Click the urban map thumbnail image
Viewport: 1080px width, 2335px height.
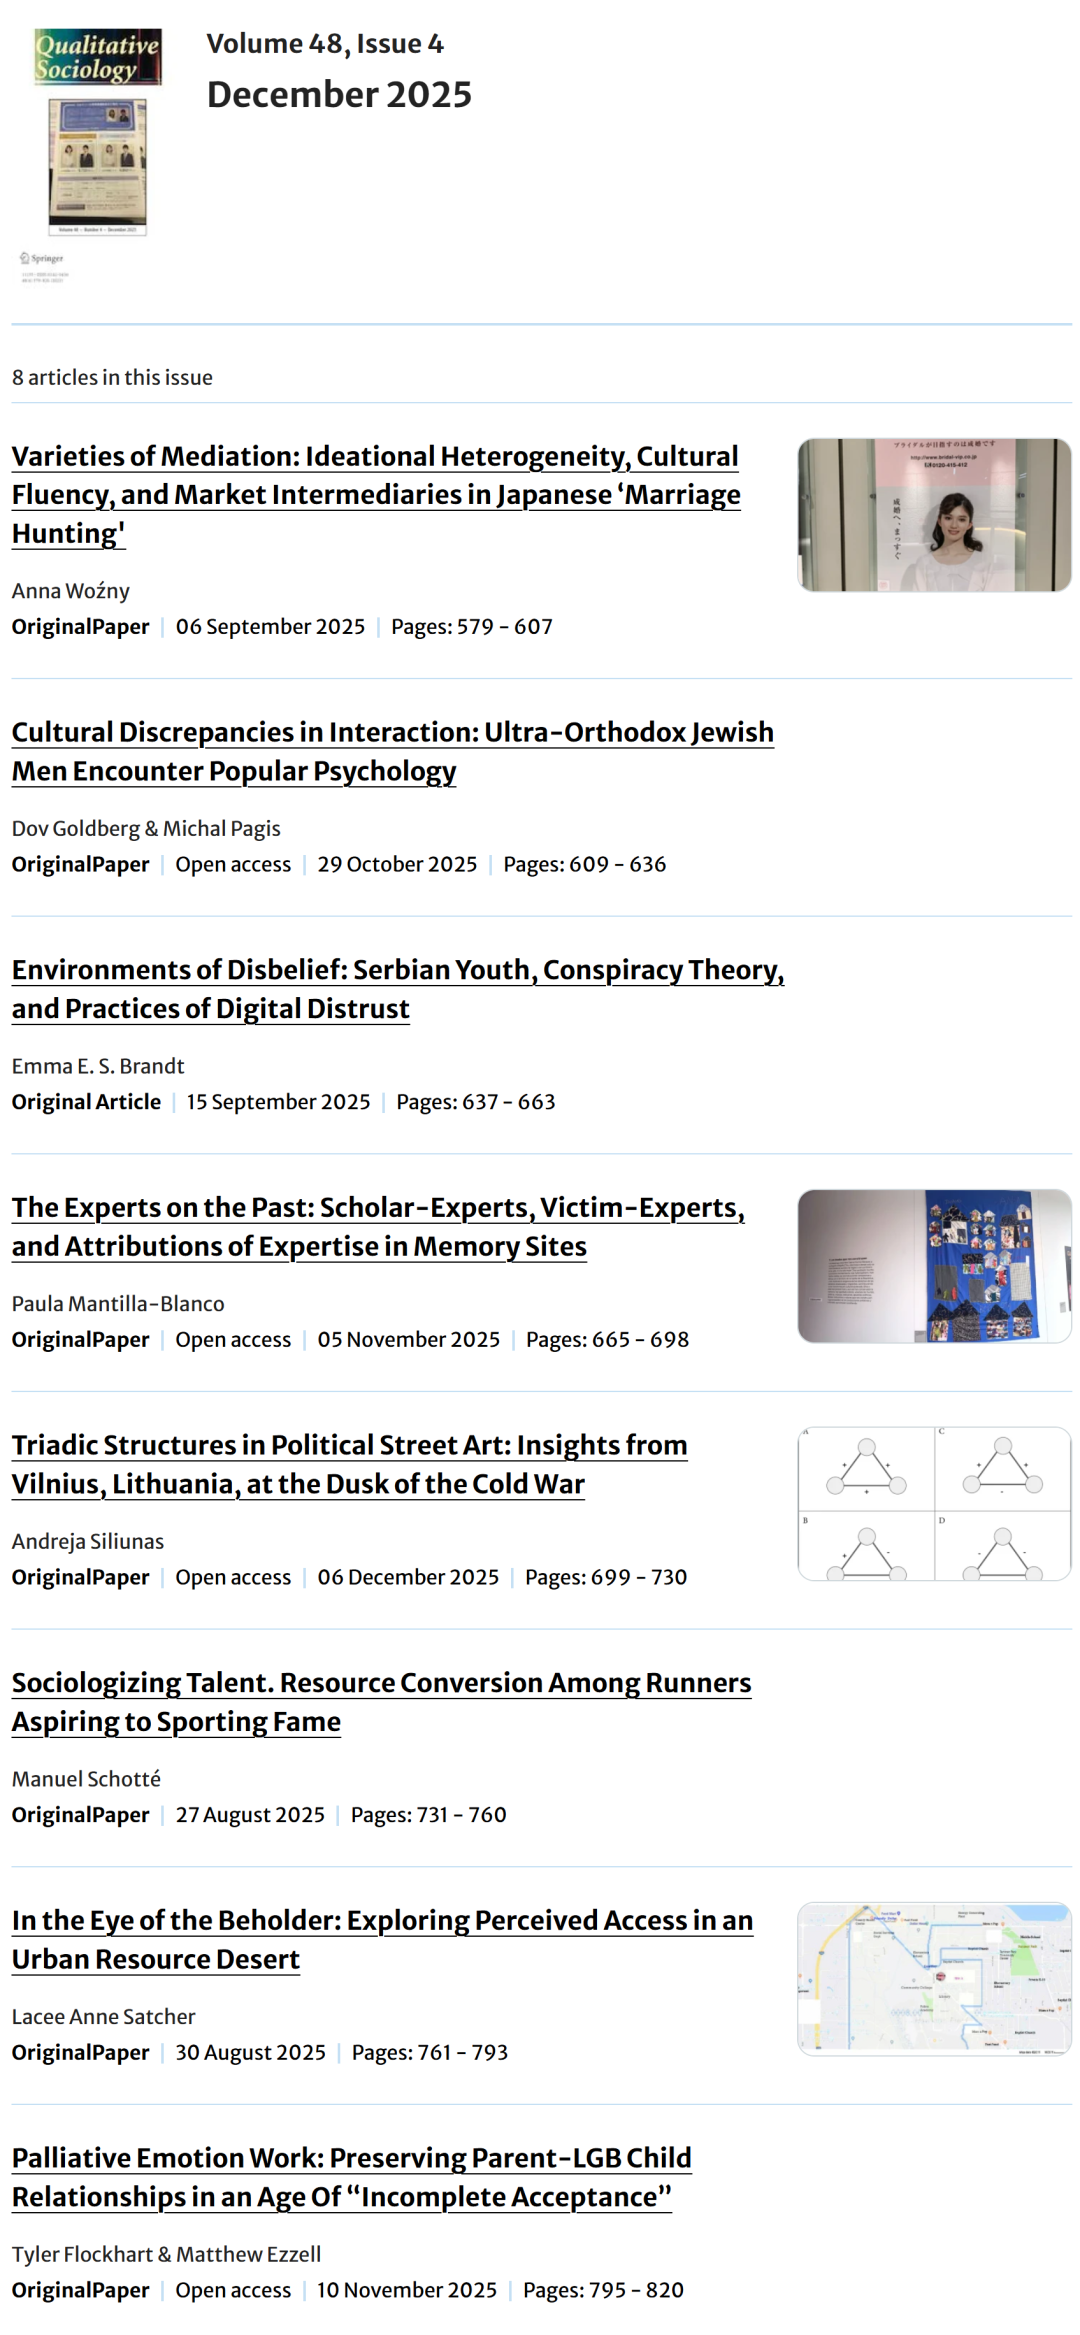pos(933,1978)
